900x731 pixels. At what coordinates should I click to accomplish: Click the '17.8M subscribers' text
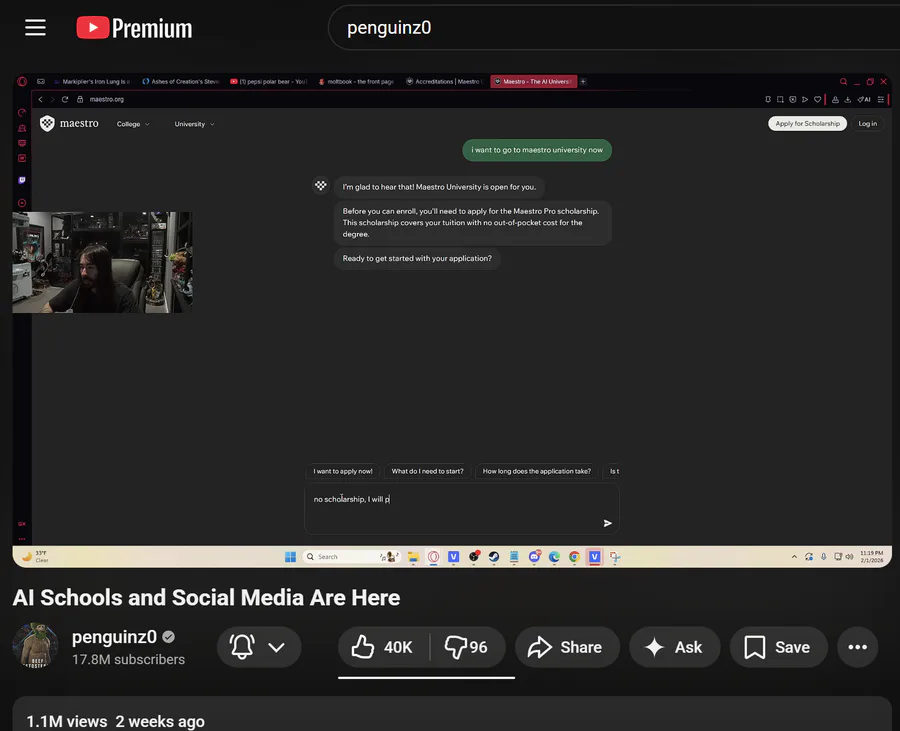[128, 659]
